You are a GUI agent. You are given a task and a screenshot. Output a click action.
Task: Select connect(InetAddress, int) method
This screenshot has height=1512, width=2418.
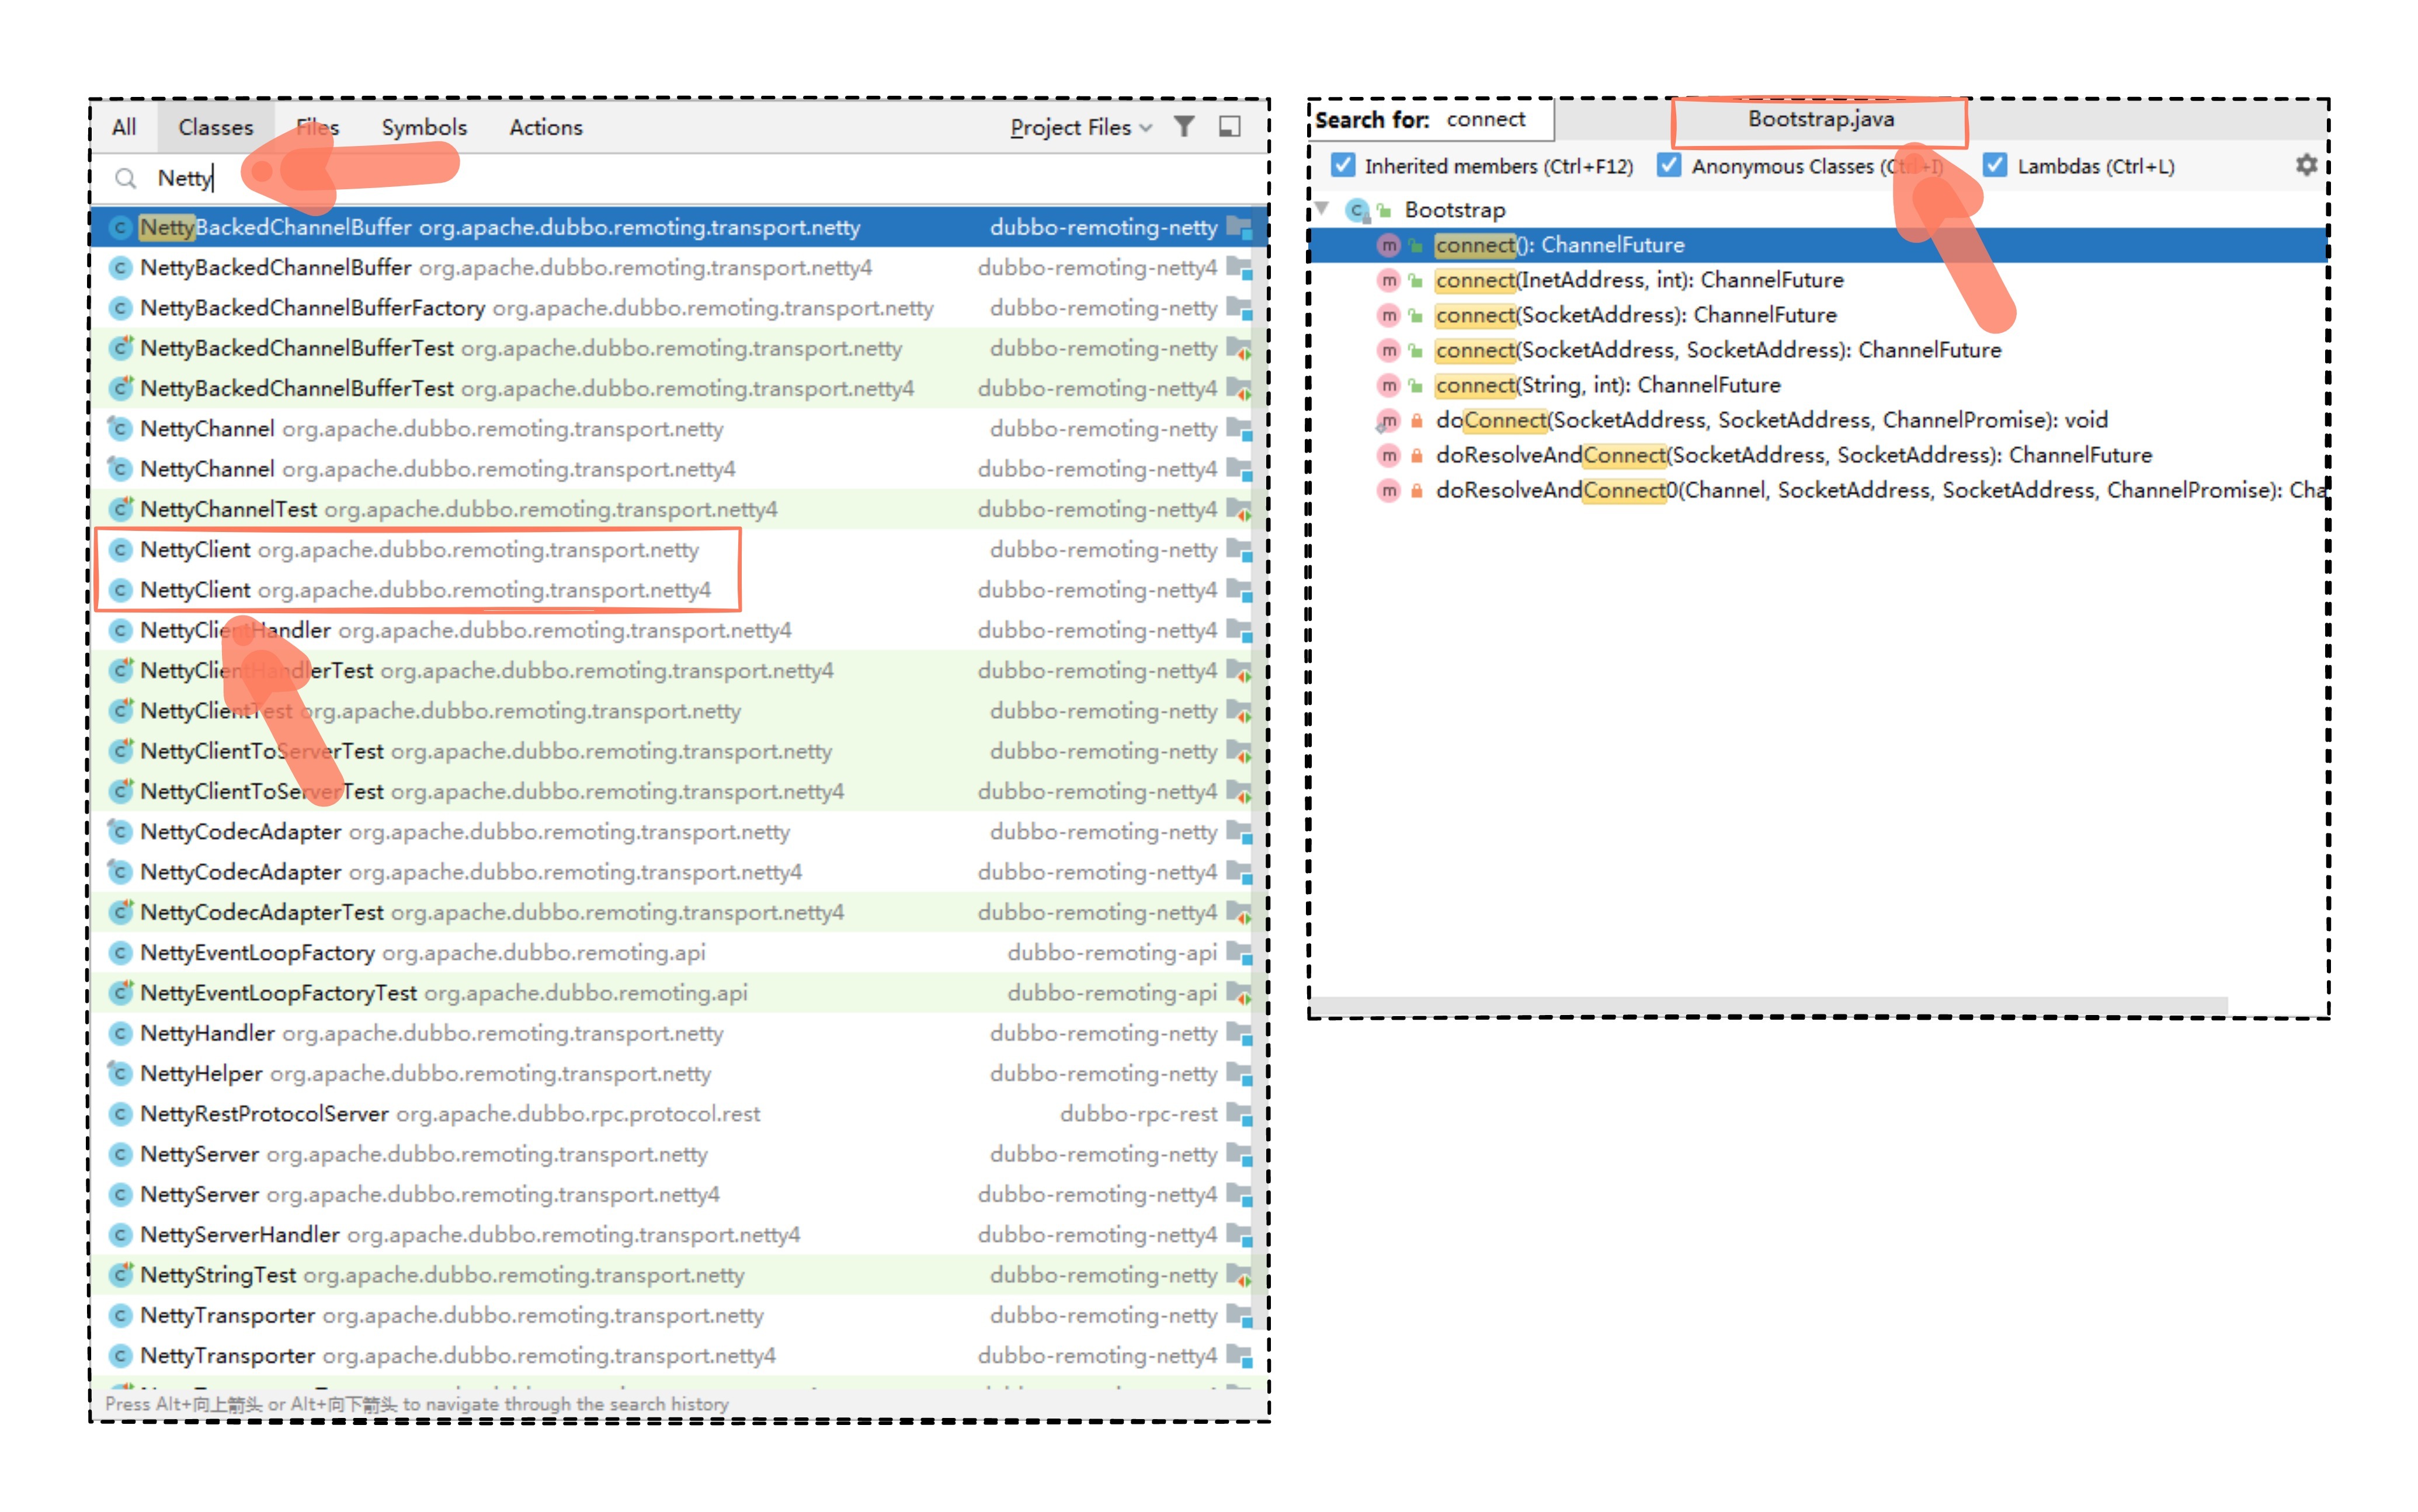click(x=1639, y=280)
